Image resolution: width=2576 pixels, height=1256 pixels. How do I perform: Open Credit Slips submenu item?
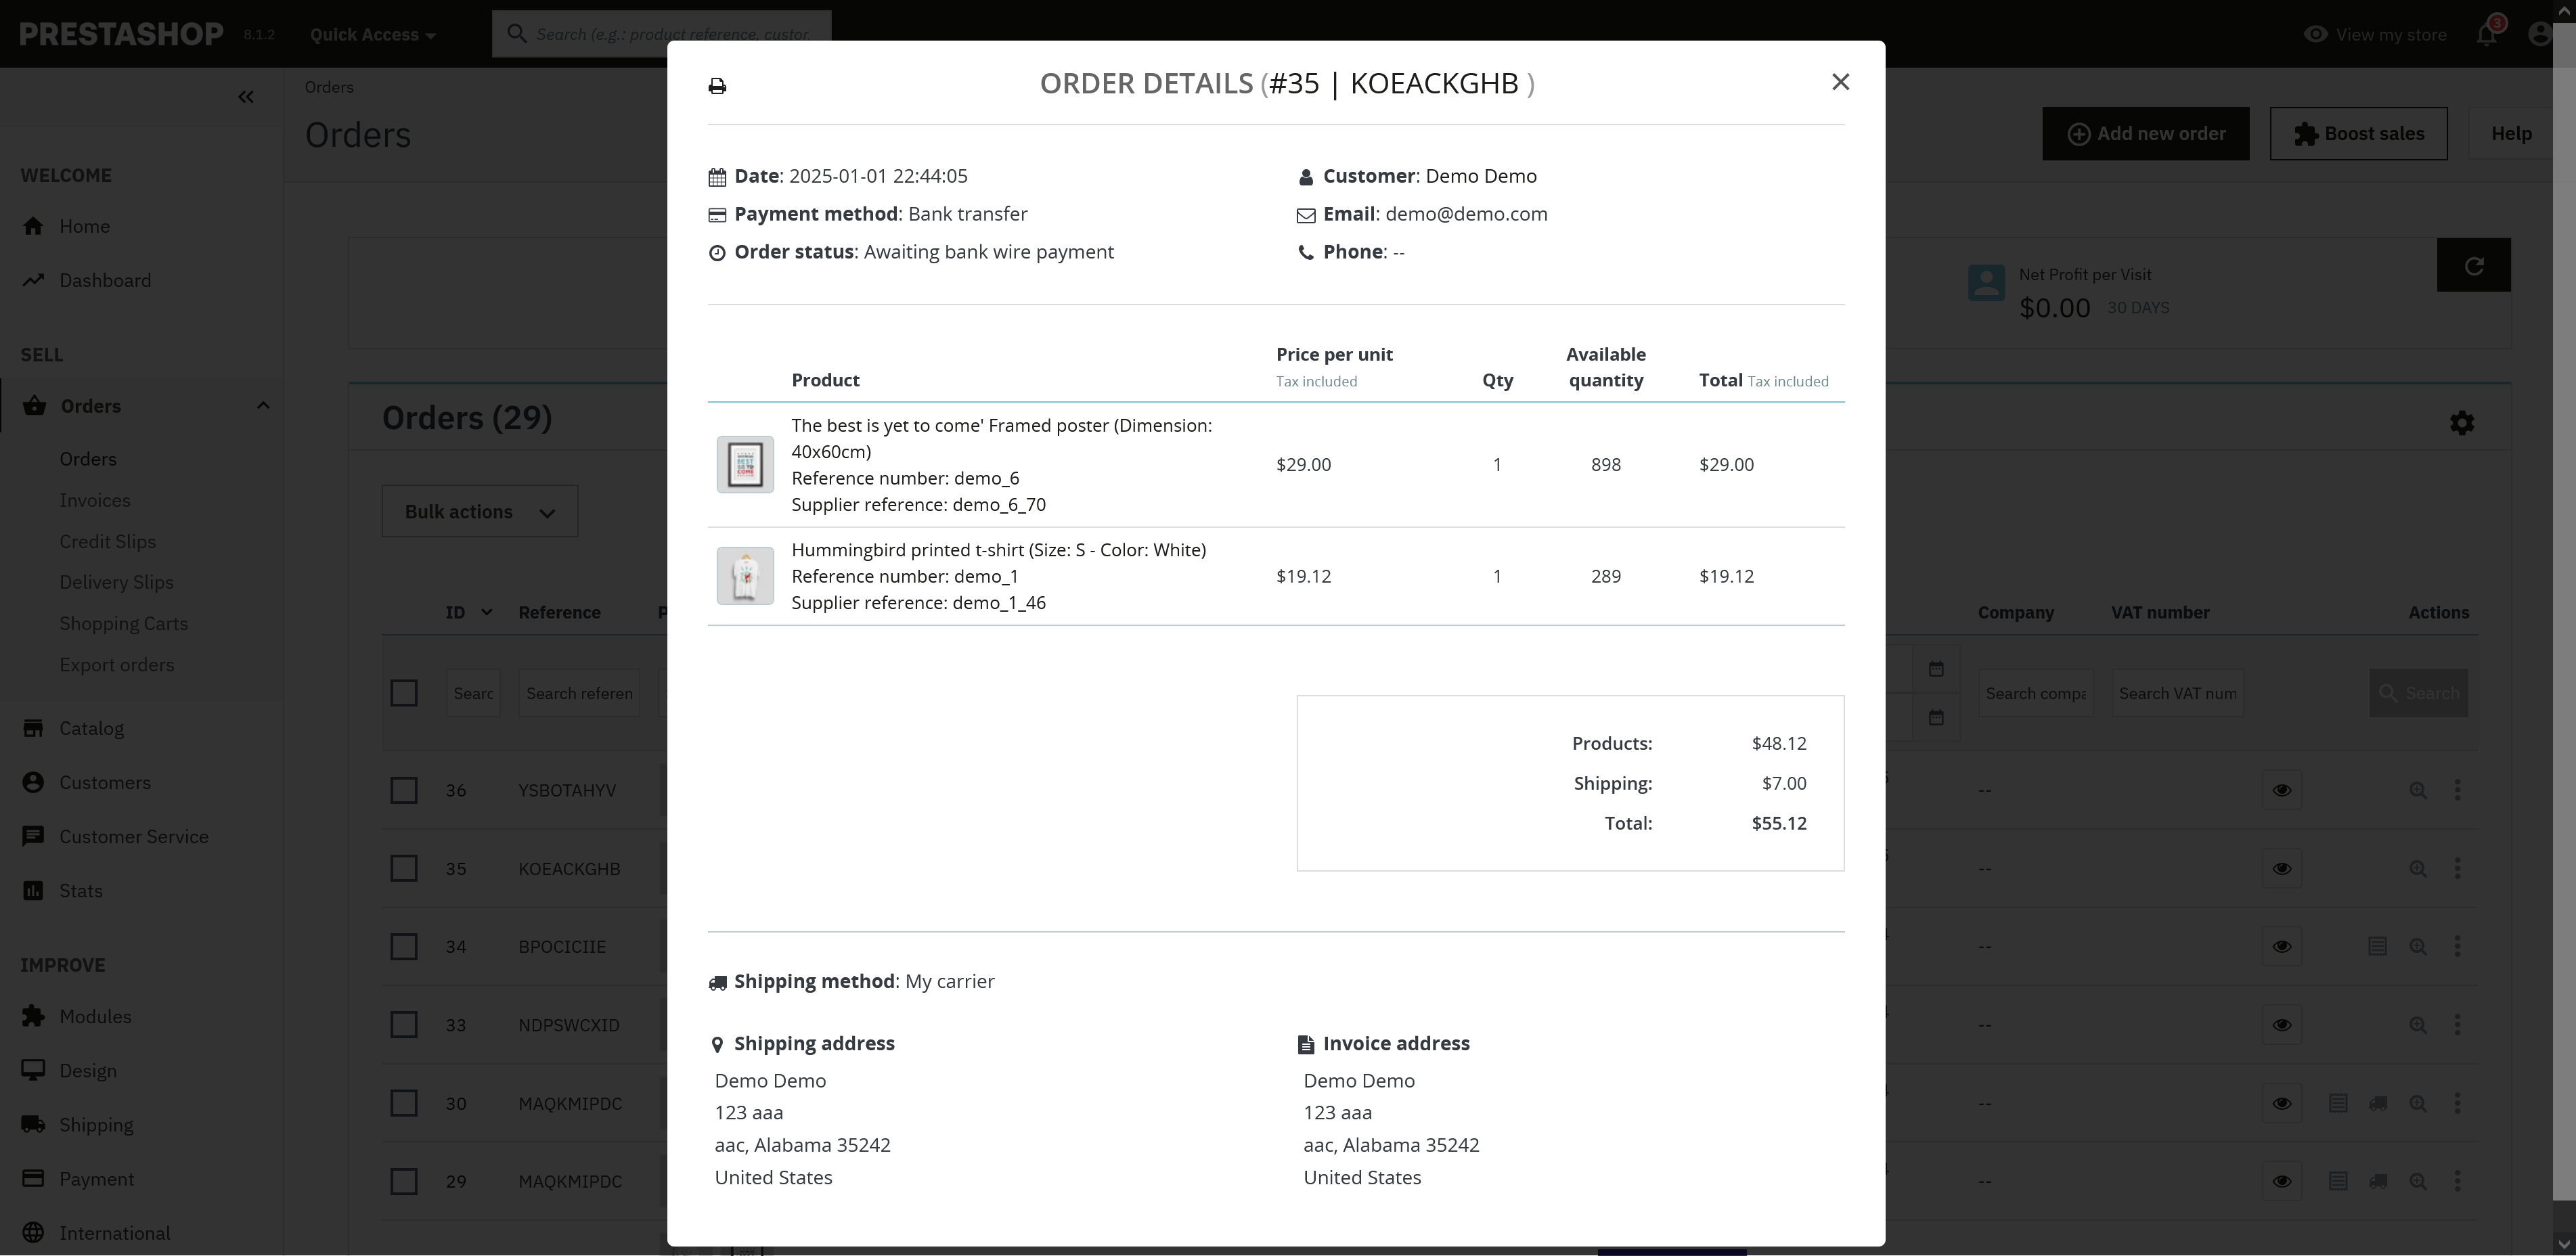[108, 541]
